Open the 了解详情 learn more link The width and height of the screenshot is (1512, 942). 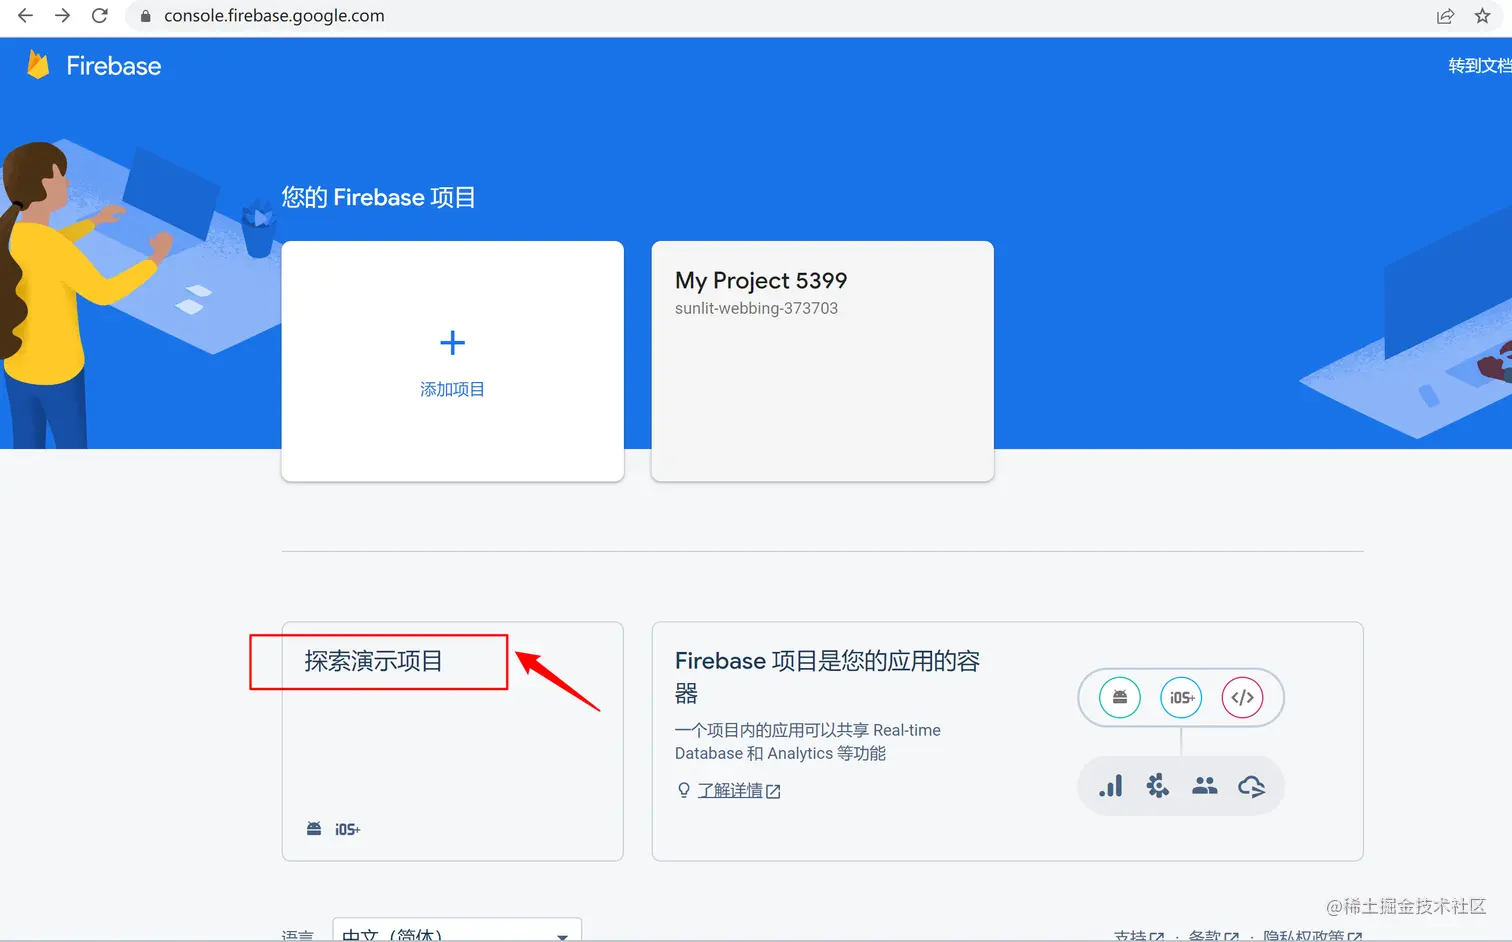pos(730,790)
